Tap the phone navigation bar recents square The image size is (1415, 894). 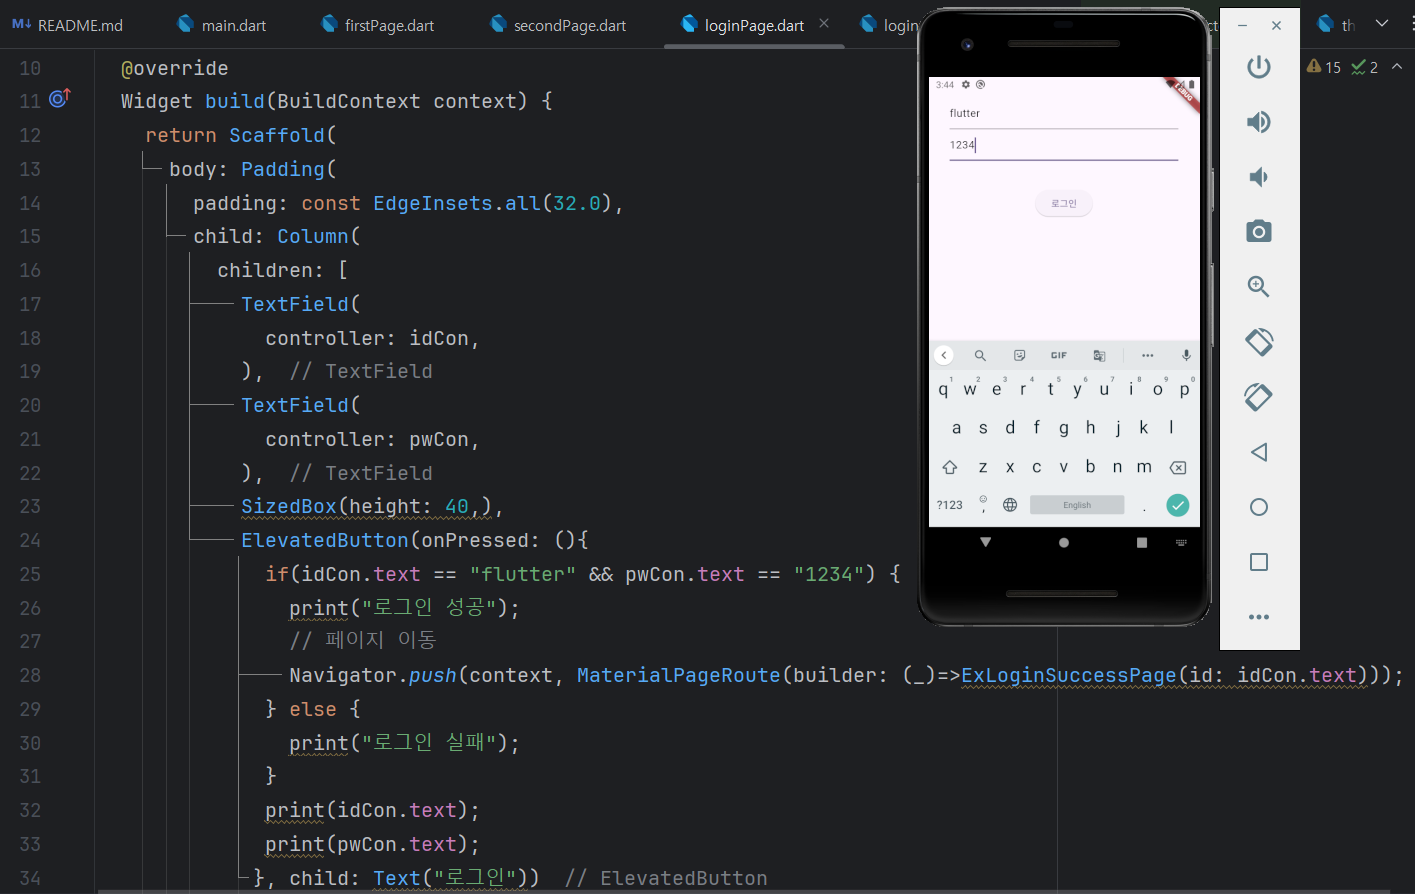tap(1142, 542)
